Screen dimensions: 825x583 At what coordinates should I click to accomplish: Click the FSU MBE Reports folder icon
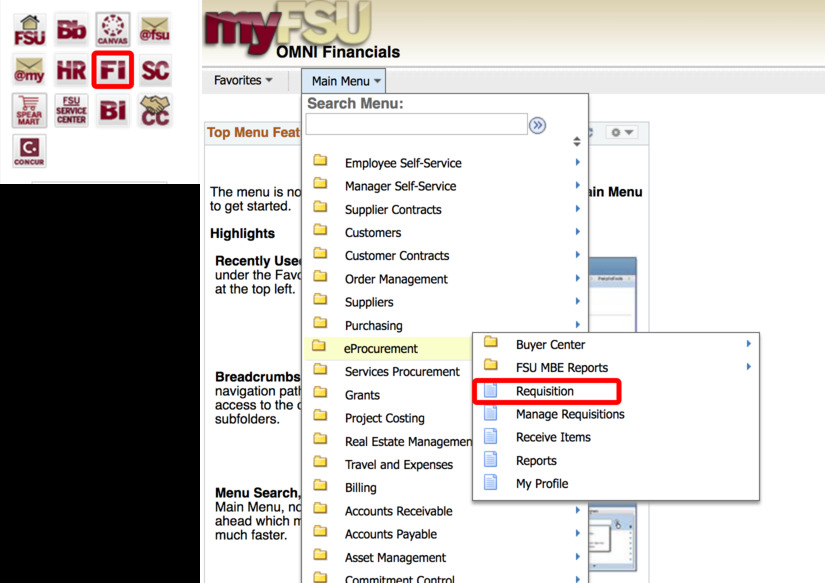click(491, 365)
